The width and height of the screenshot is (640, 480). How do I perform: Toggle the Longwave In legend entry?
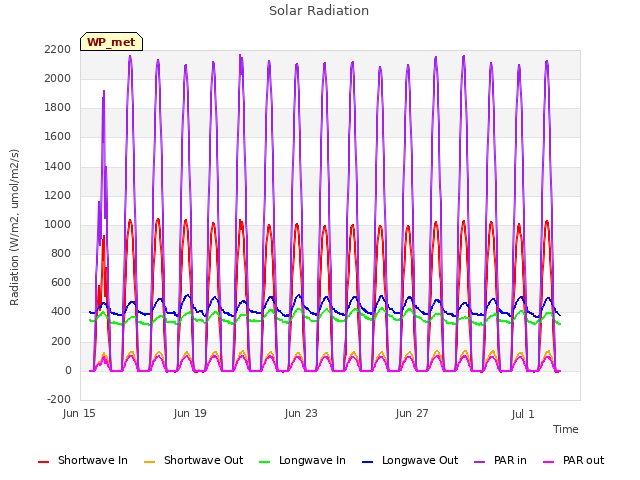(302, 460)
